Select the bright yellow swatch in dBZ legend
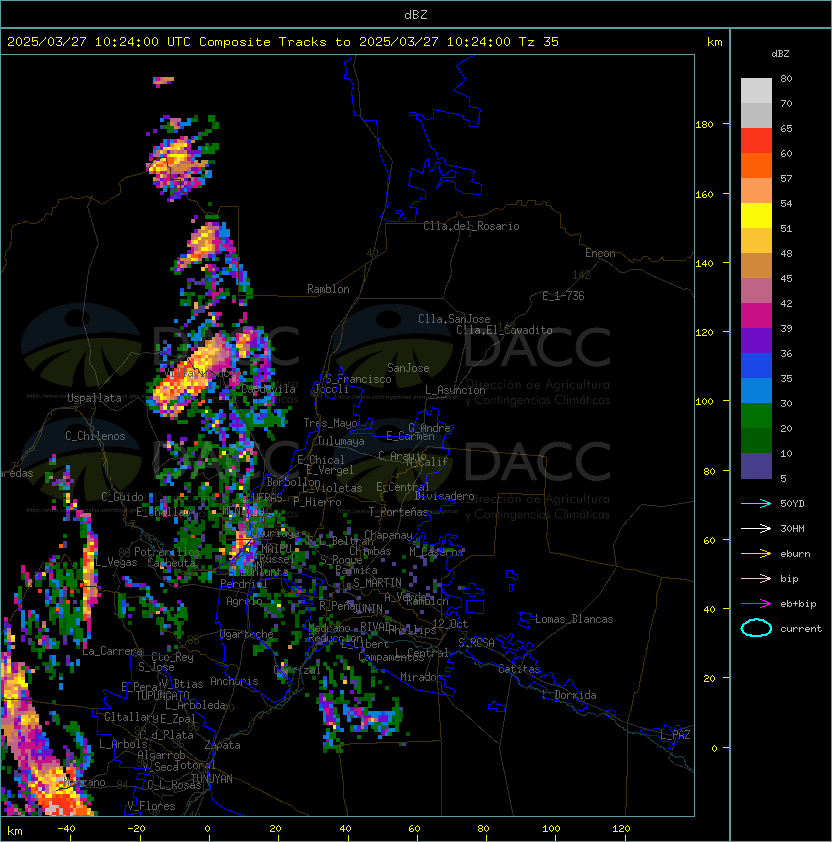The image size is (832, 842). tap(756, 216)
